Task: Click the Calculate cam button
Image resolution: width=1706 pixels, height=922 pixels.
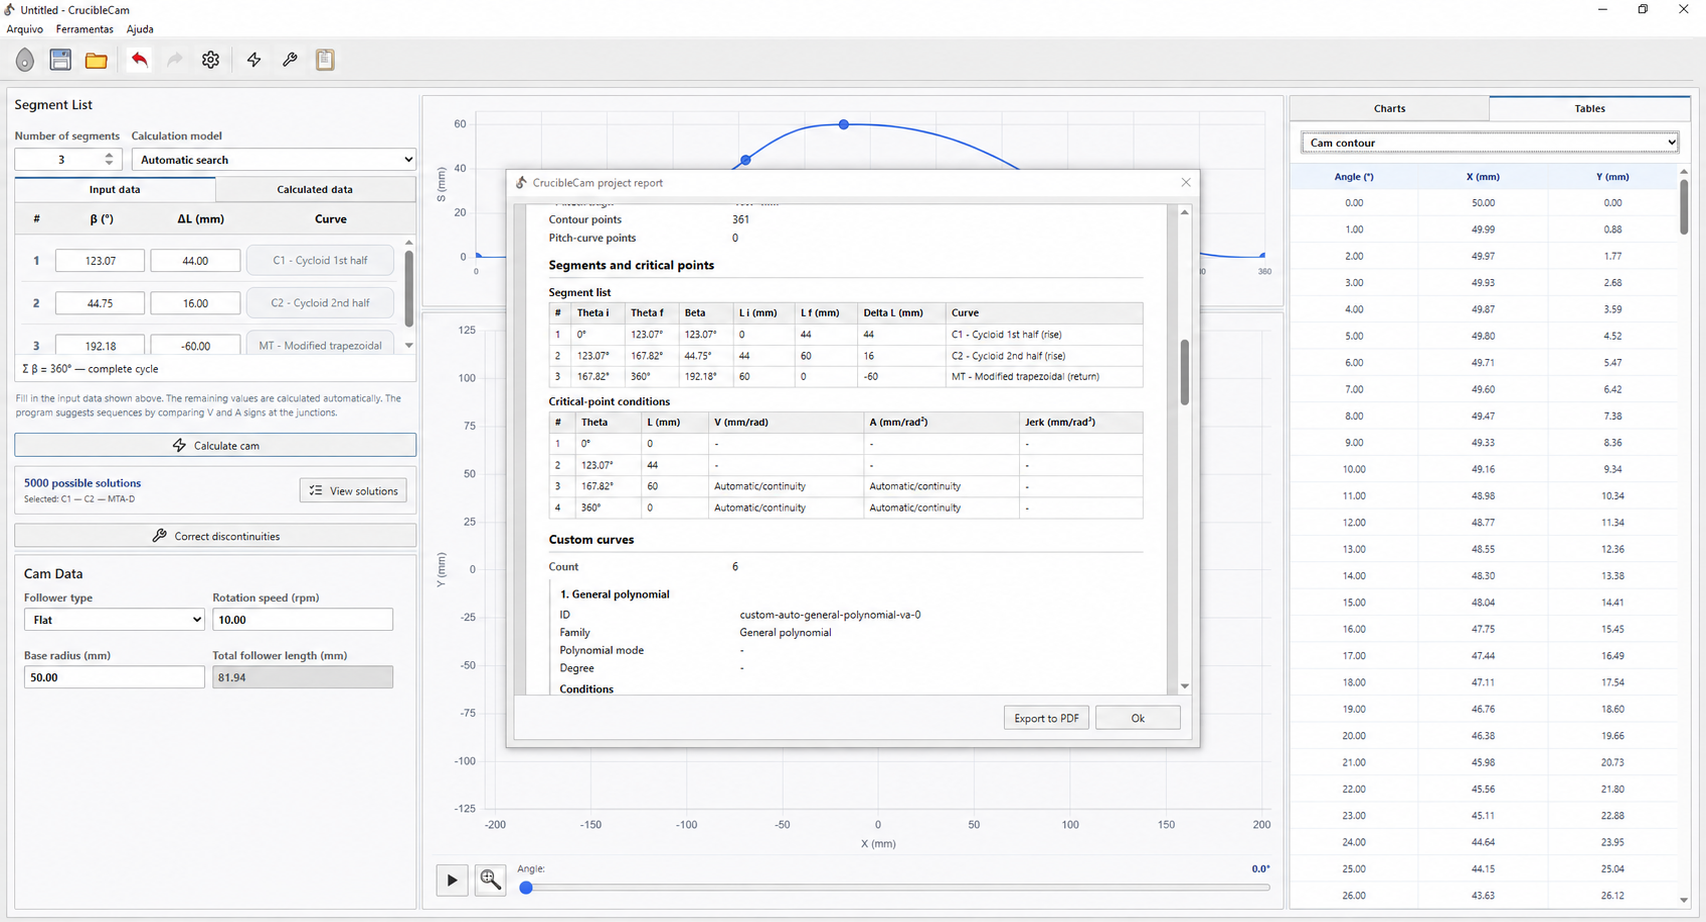Action: 215,445
